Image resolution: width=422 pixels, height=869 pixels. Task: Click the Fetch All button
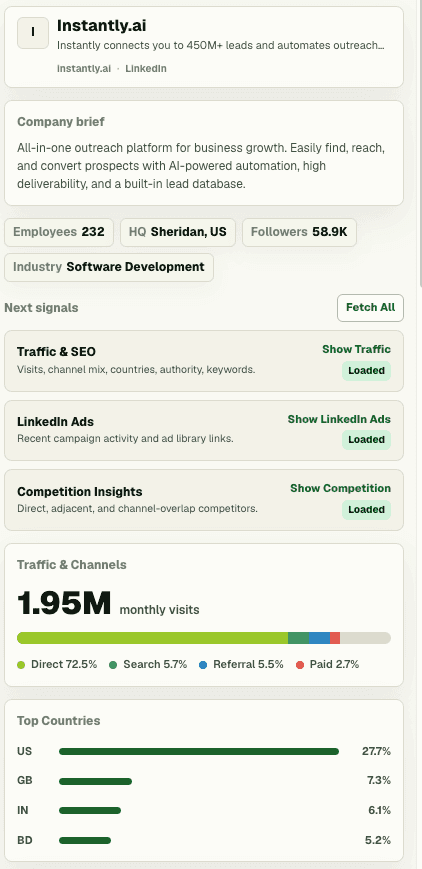(x=370, y=308)
